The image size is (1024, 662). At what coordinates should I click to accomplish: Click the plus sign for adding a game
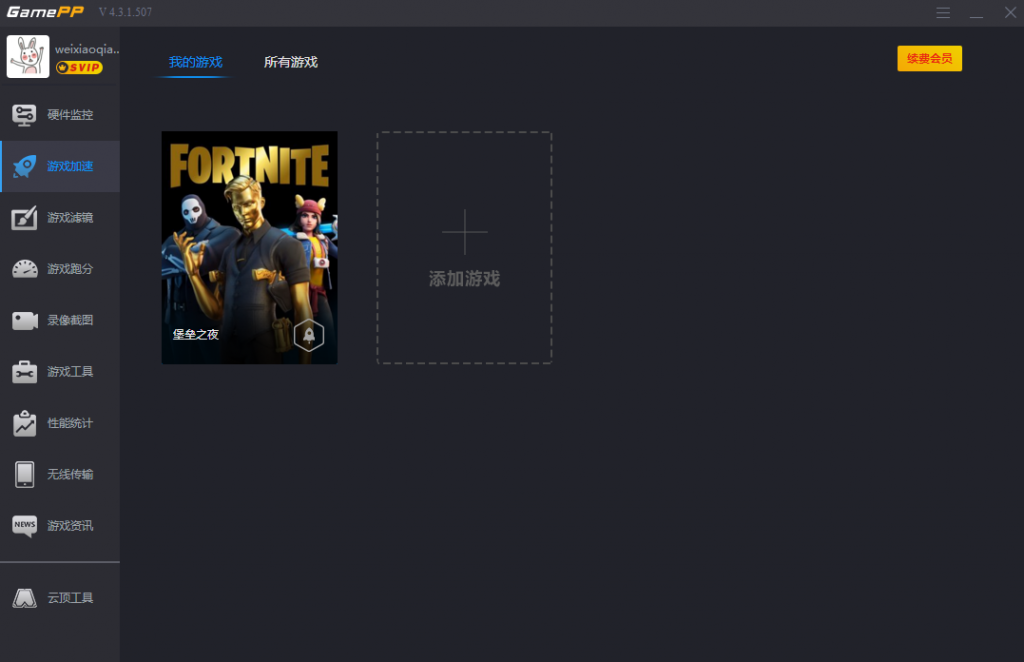click(464, 232)
